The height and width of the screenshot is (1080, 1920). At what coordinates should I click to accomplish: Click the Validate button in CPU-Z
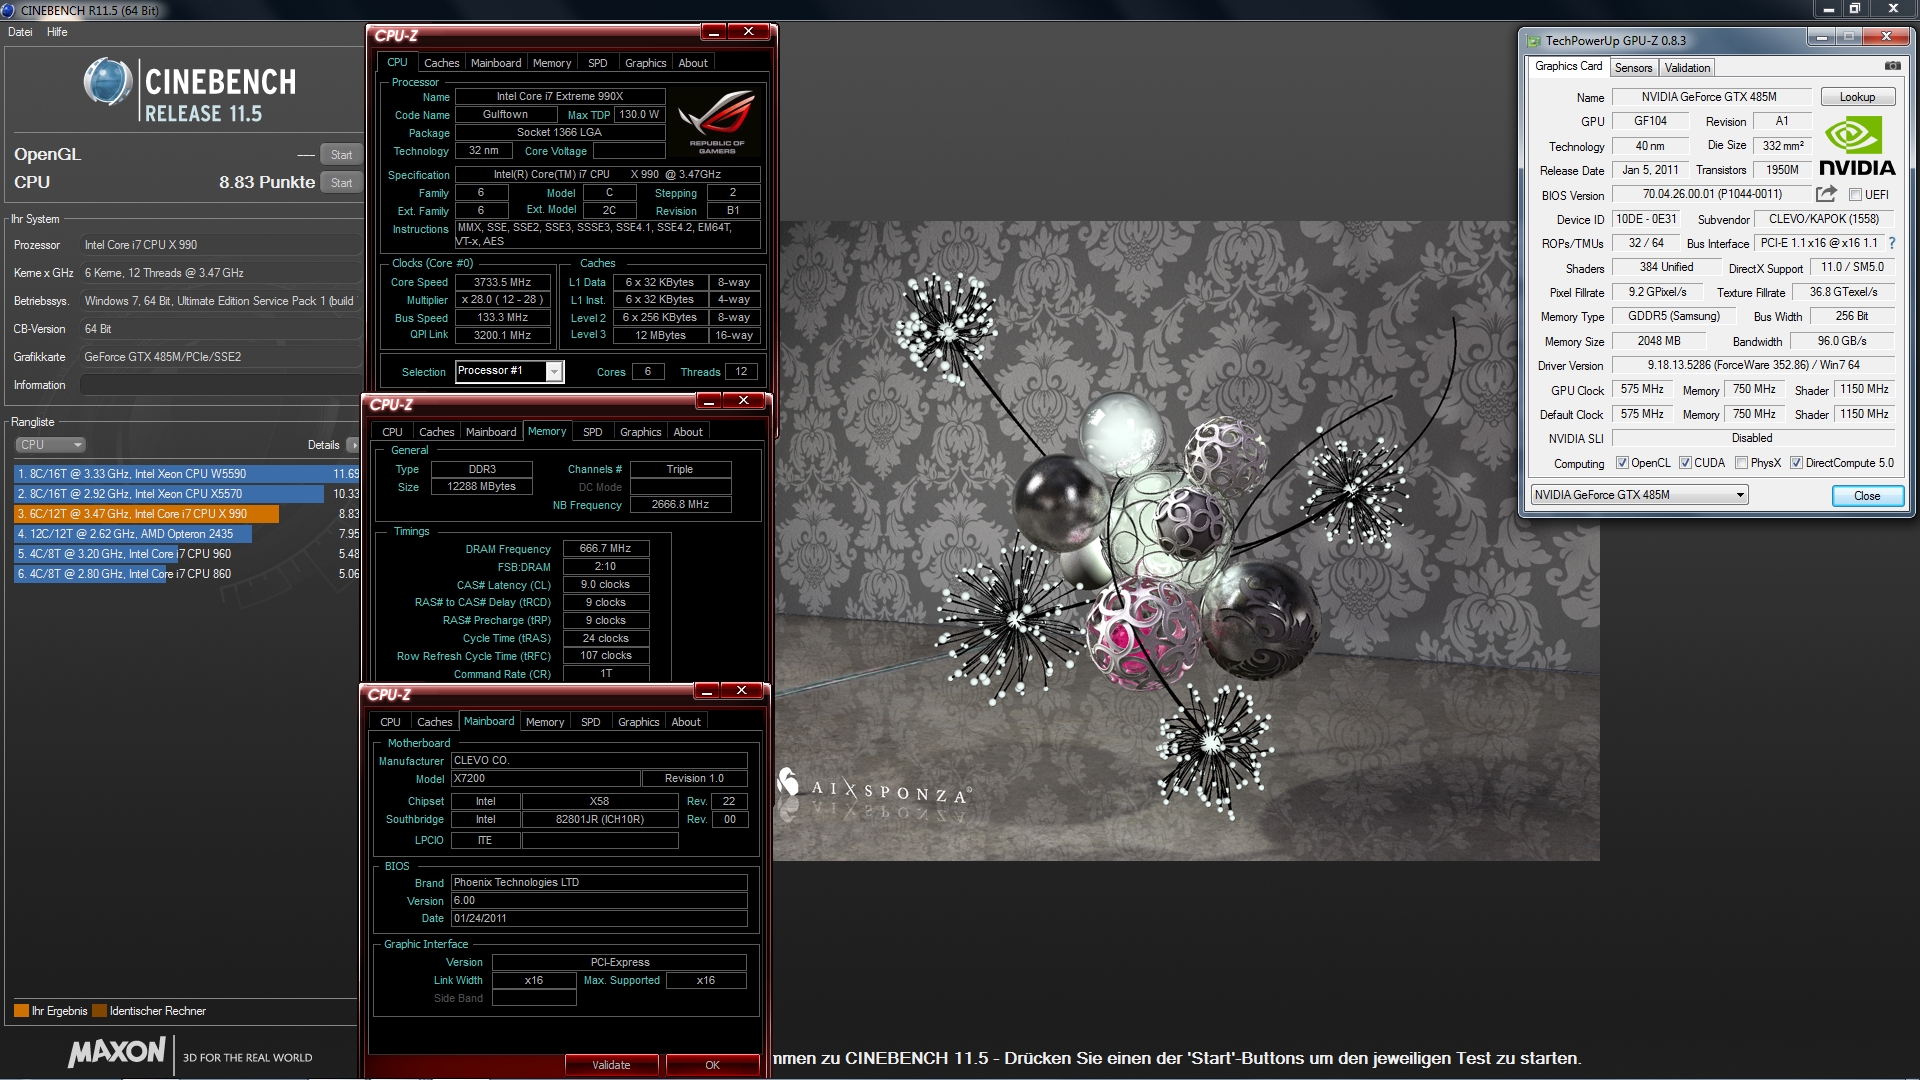click(611, 1065)
